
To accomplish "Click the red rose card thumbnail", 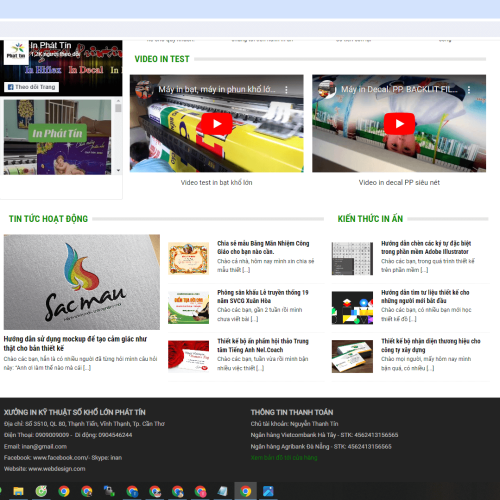I will 188,356.
